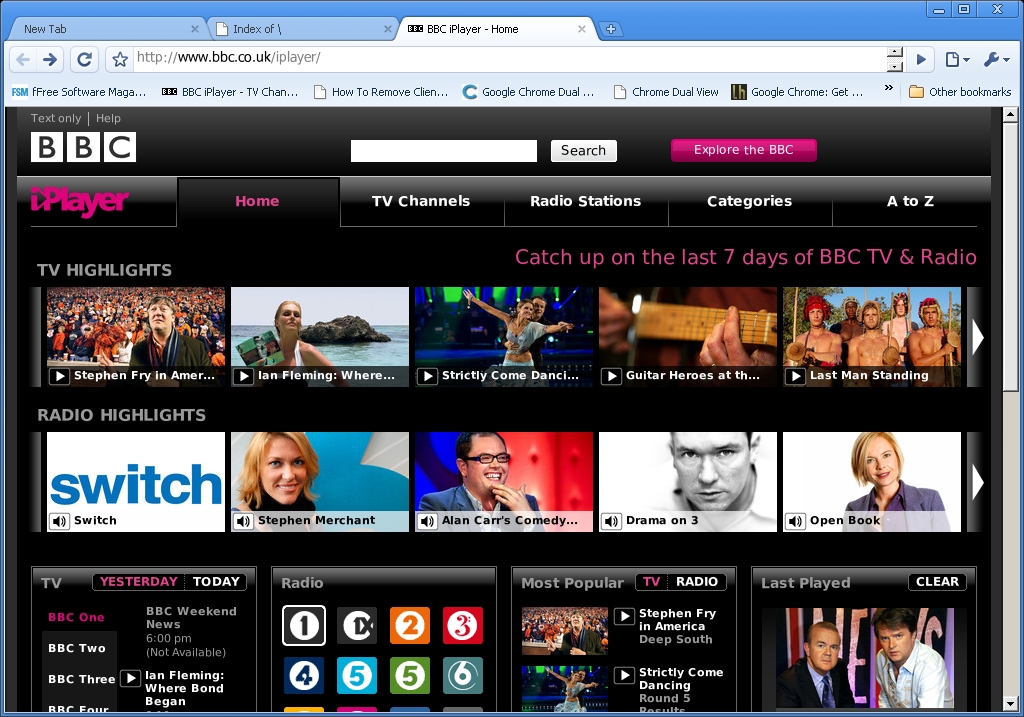Click the speaker icon on Drama on 3
The height and width of the screenshot is (717, 1024).
coord(612,521)
